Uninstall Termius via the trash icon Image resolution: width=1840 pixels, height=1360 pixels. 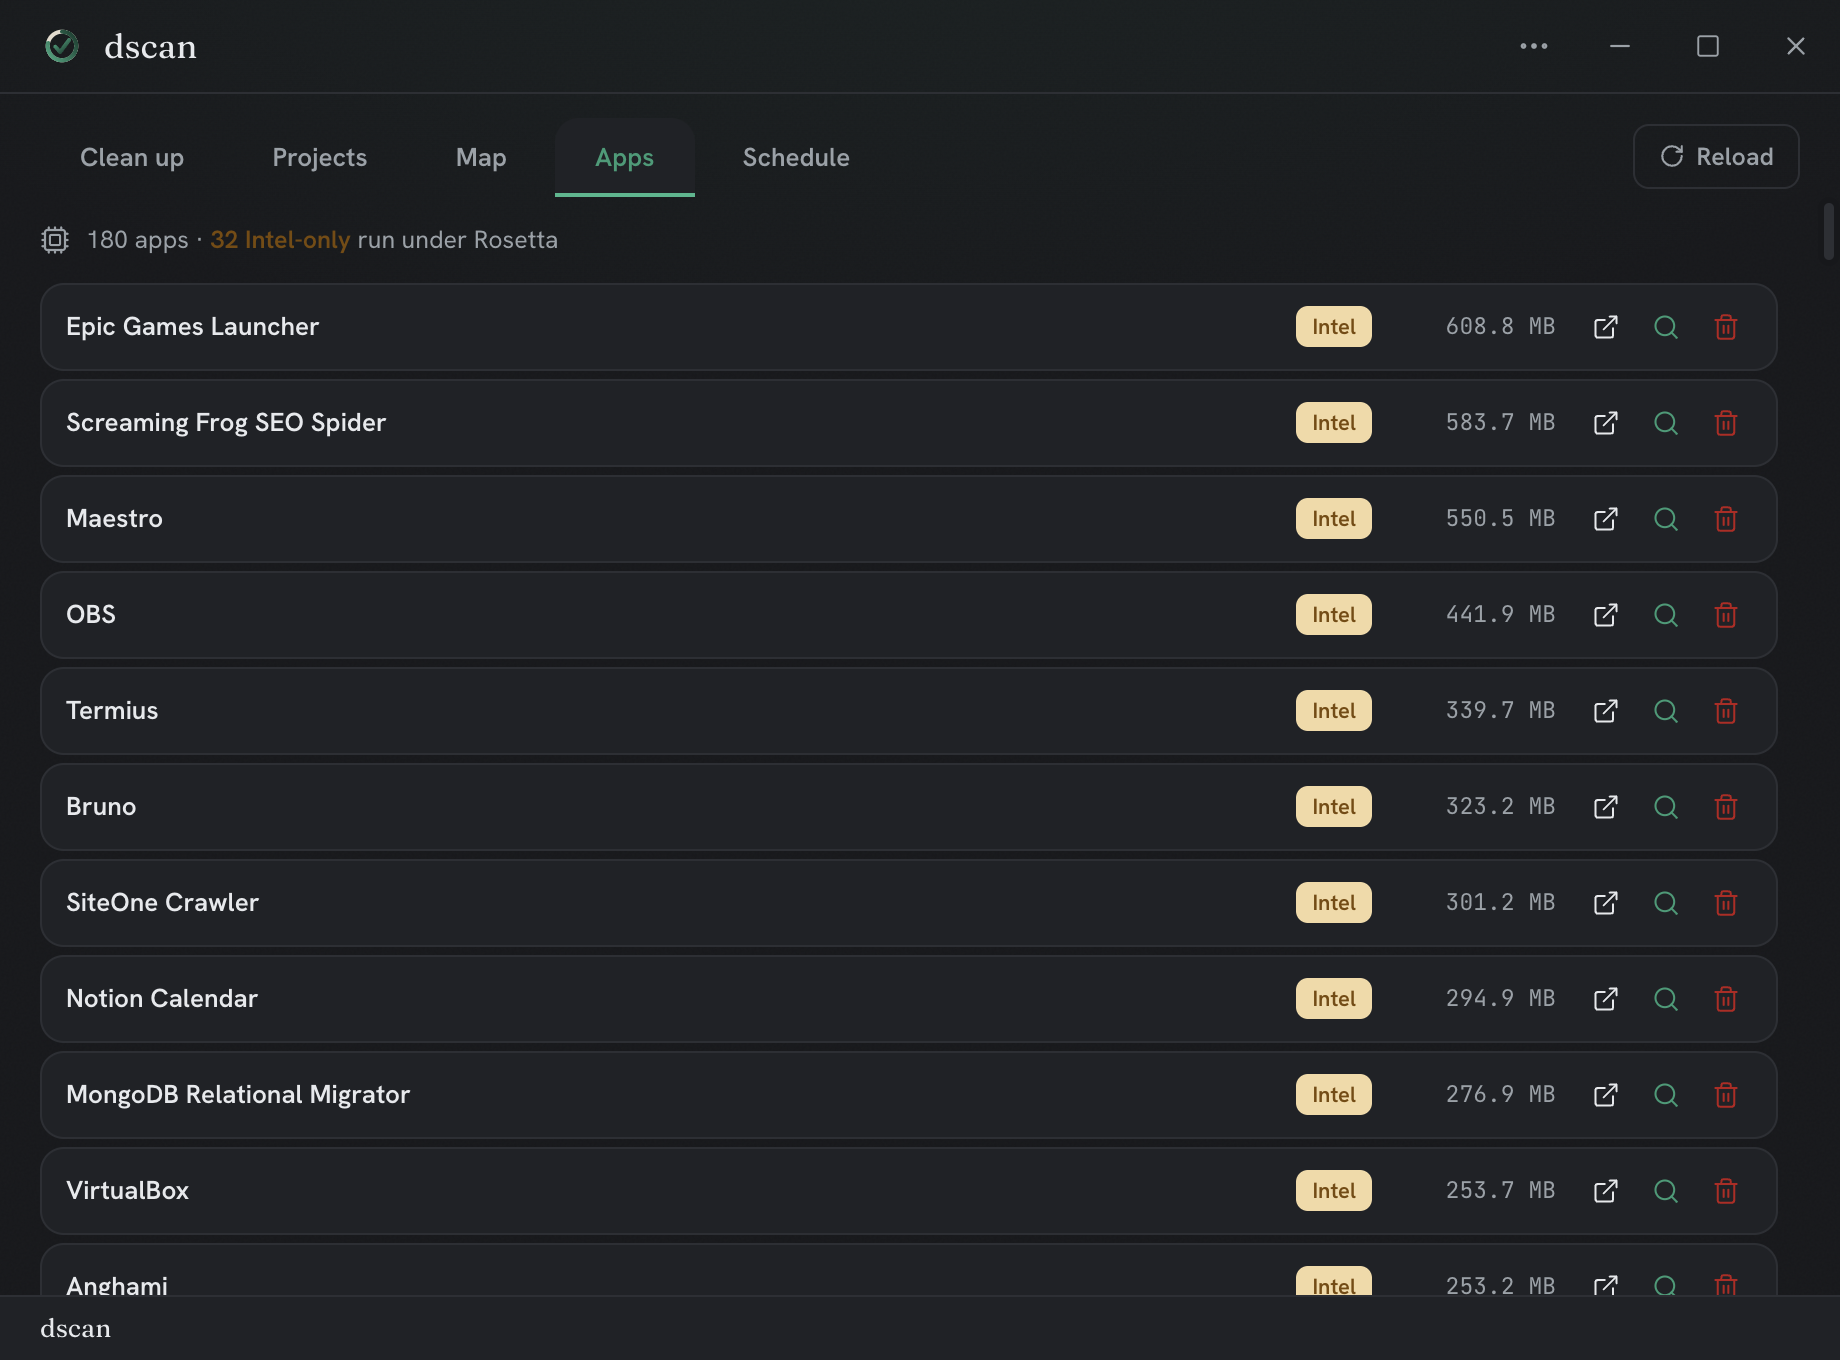[1726, 711]
